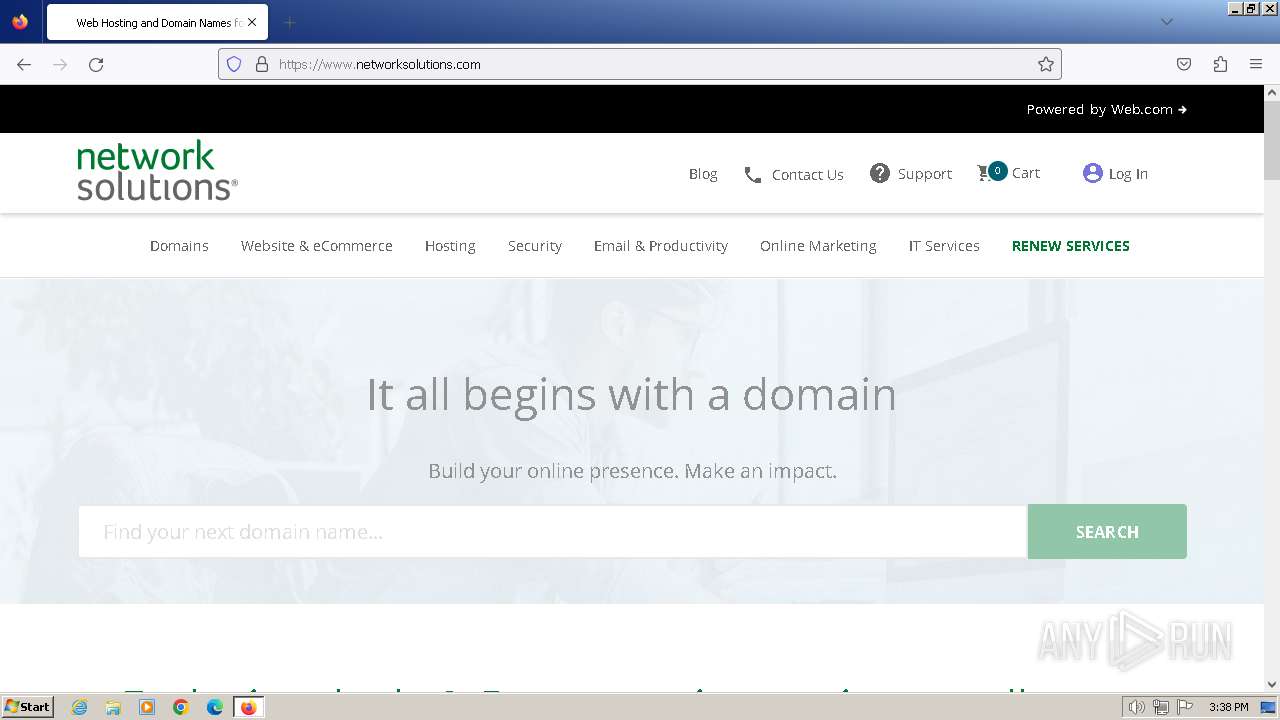Follow the Powered by Web.com link
Viewport: 1280px width, 720px height.
tap(1106, 109)
